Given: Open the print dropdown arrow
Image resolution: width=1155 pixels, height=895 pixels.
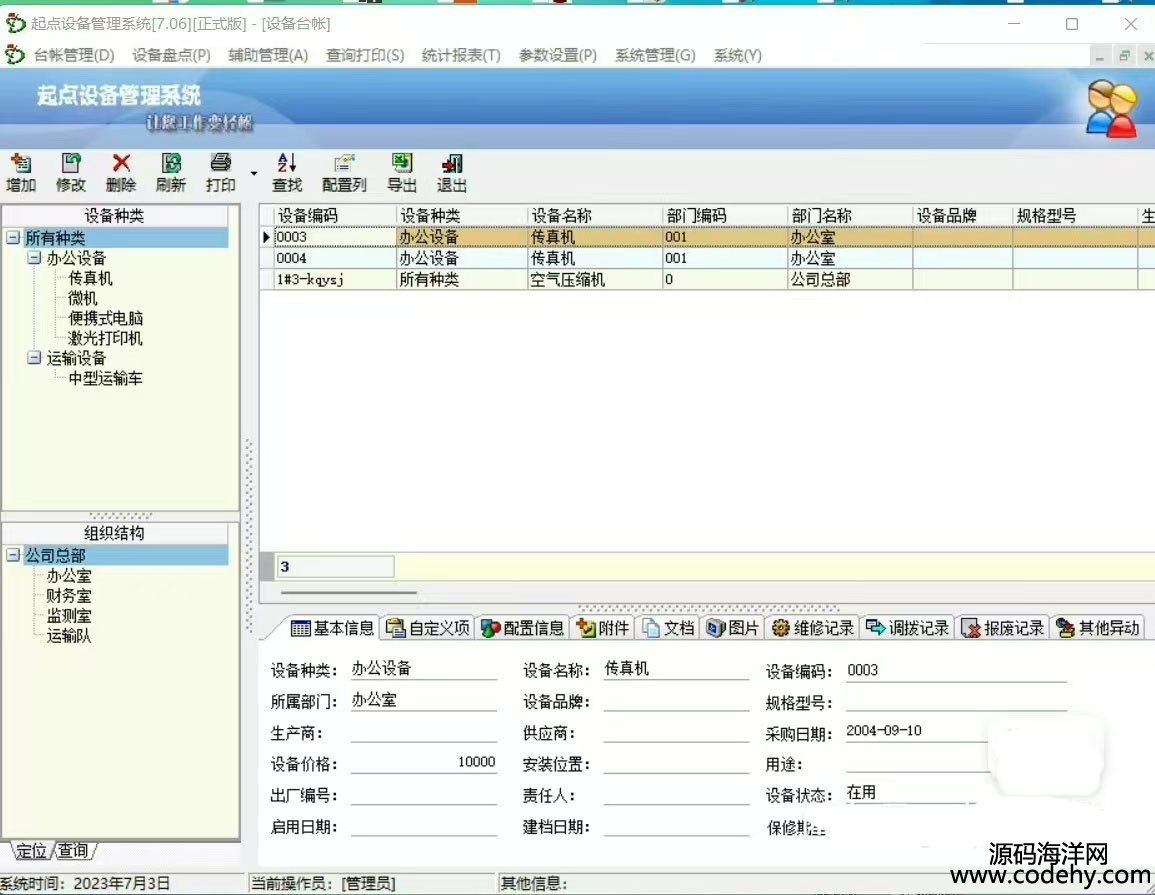Looking at the screenshot, I should pos(253,174).
